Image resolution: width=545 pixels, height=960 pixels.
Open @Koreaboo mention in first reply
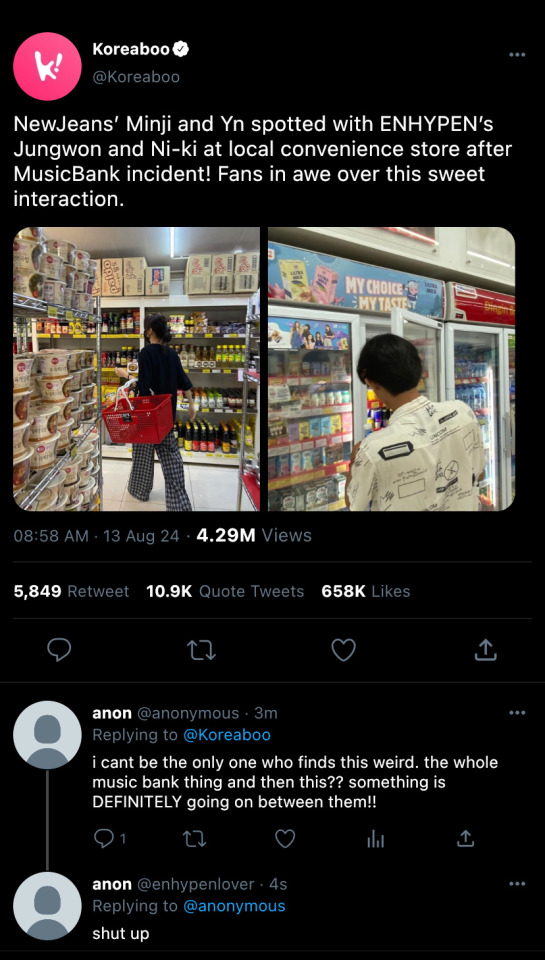(x=227, y=735)
